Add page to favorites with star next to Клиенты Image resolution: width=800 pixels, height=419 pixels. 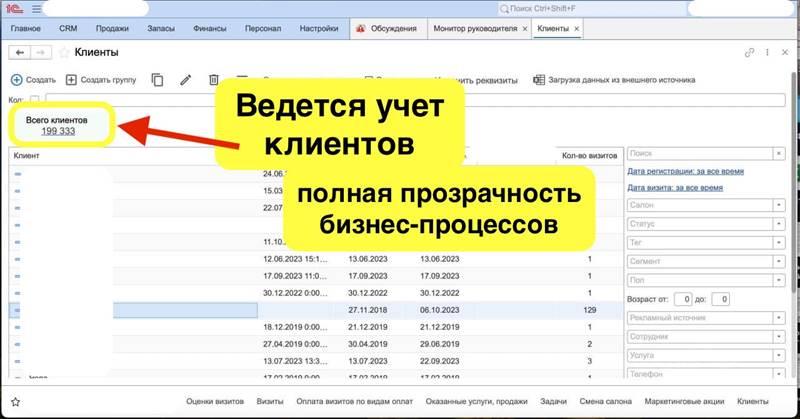pyautogui.click(x=65, y=51)
